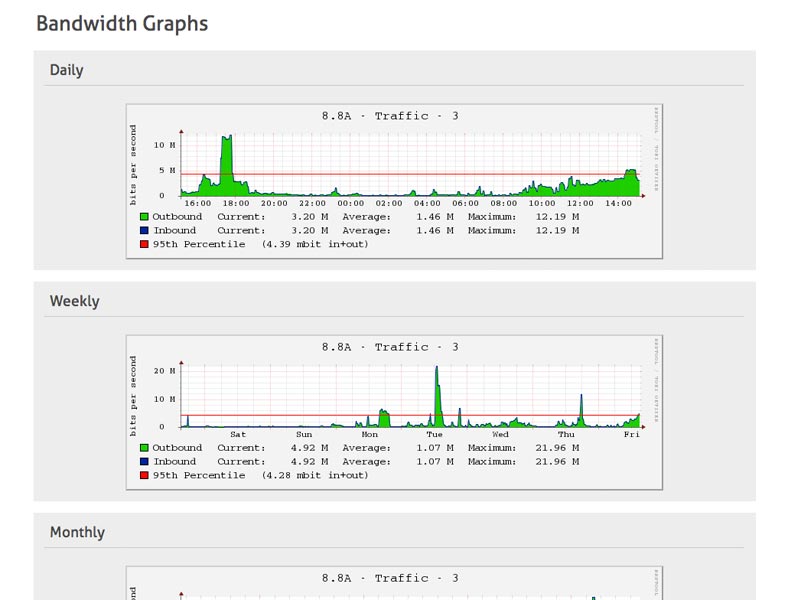Screen dimensions: 800x600
Task: Open the Daily traffic graph image
Action: click(394, 181)
